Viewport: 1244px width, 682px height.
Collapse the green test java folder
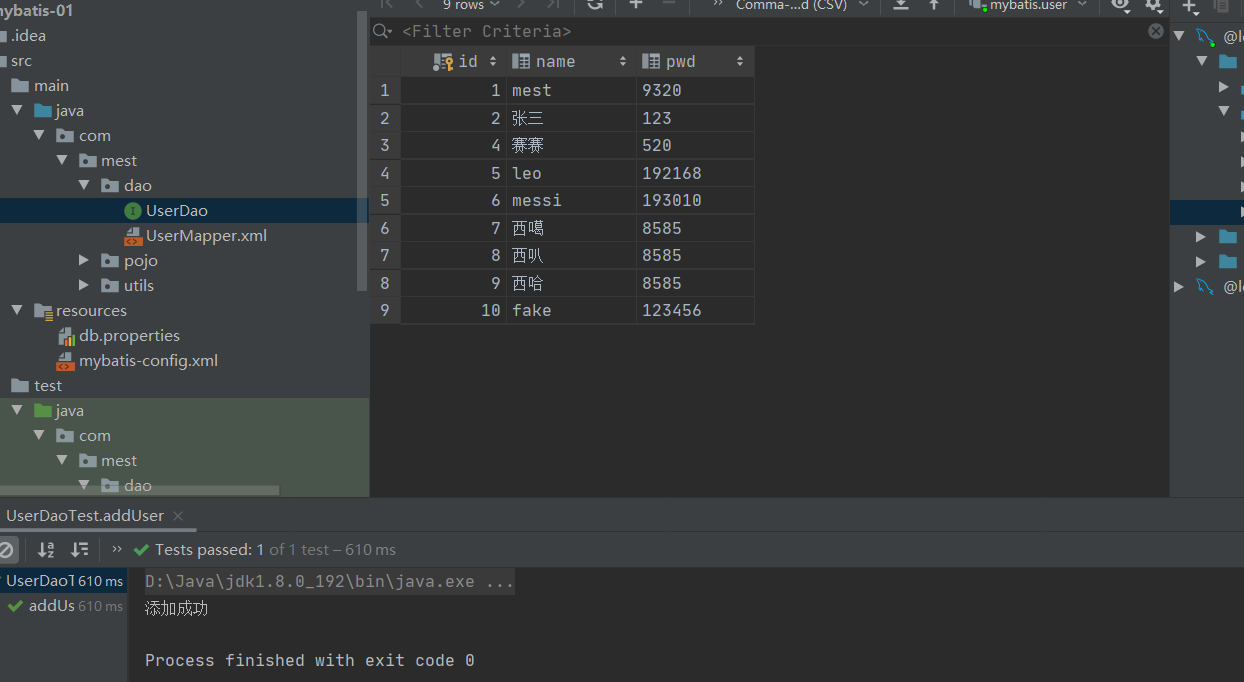(18, 410)
